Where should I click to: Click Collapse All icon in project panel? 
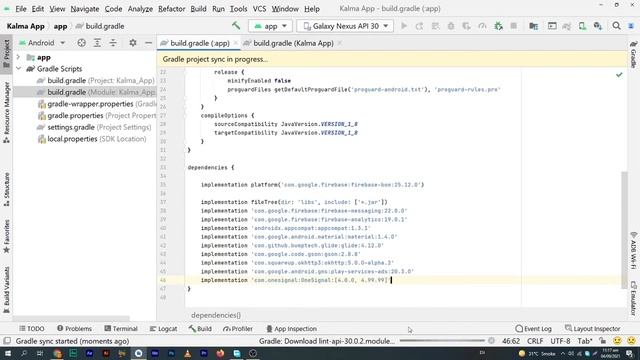click(x=113, y=43)
